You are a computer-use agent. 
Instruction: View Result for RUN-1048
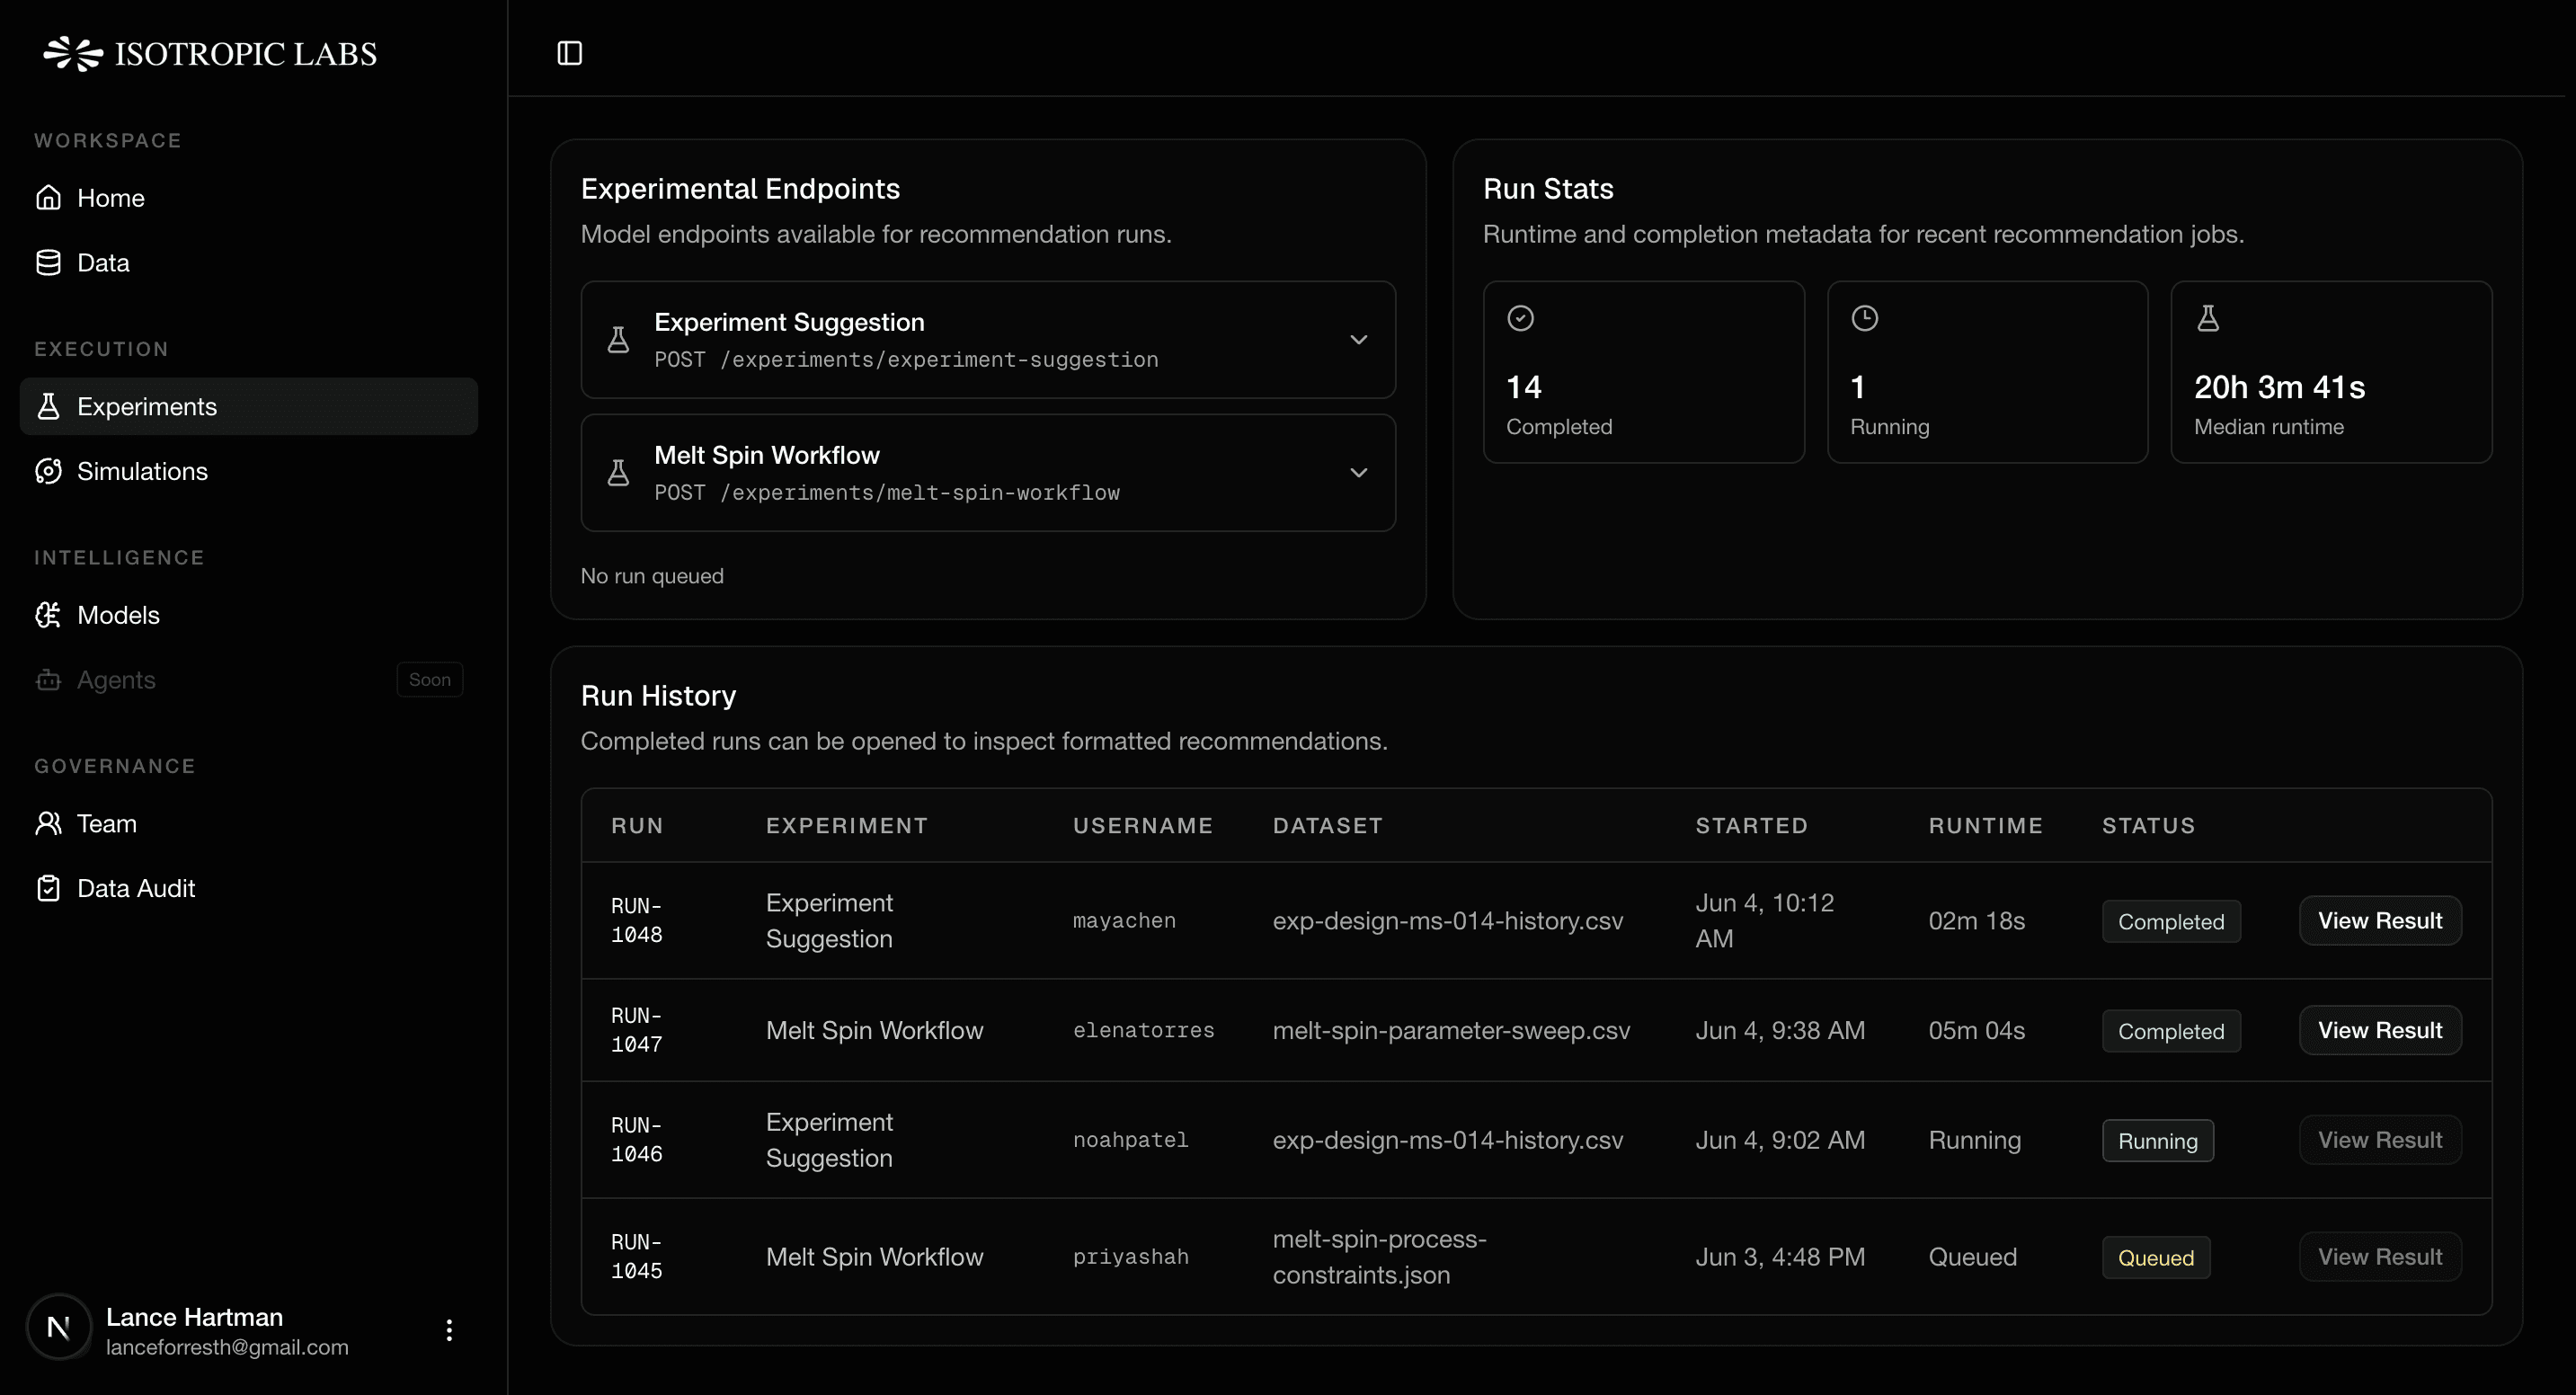(2380, 921)
